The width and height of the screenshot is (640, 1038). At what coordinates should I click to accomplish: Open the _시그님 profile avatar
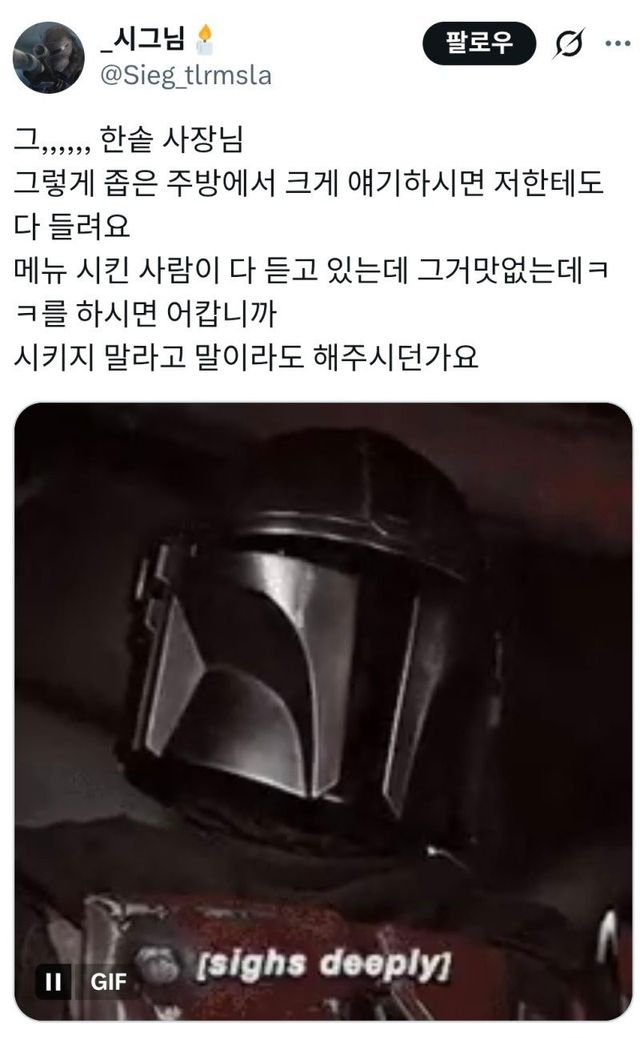pos(48,58)
